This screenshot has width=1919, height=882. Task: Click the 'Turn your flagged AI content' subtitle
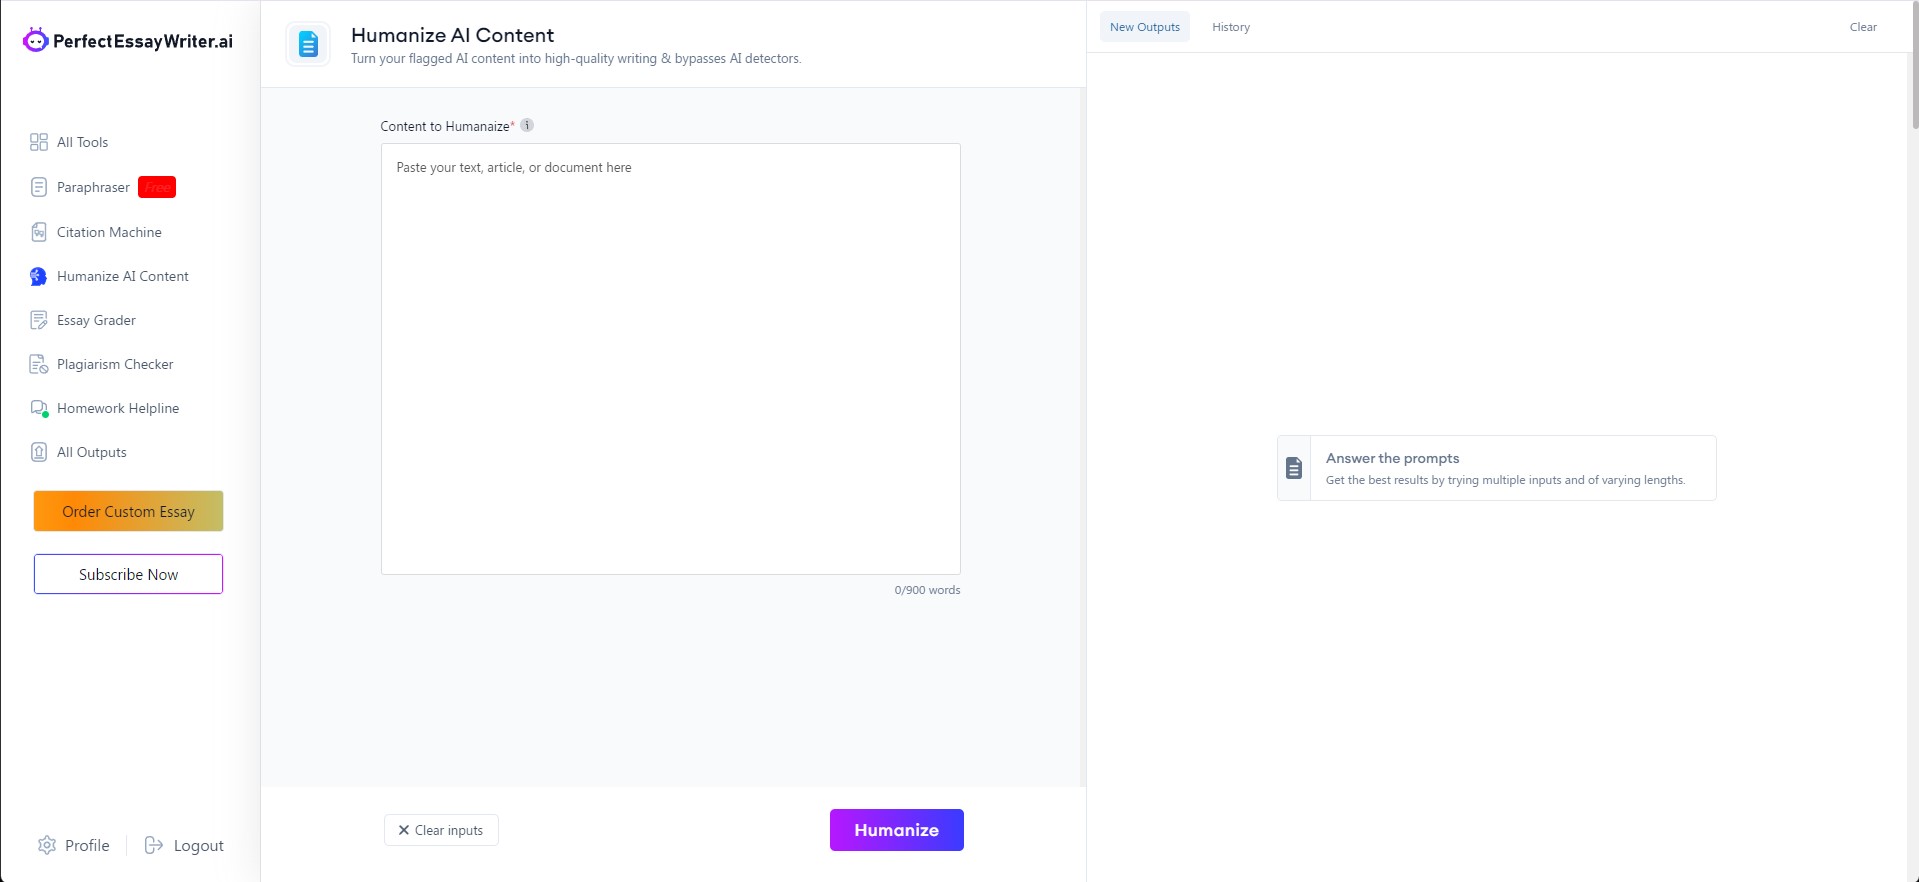pyautogui.click(x=576, y=59)
